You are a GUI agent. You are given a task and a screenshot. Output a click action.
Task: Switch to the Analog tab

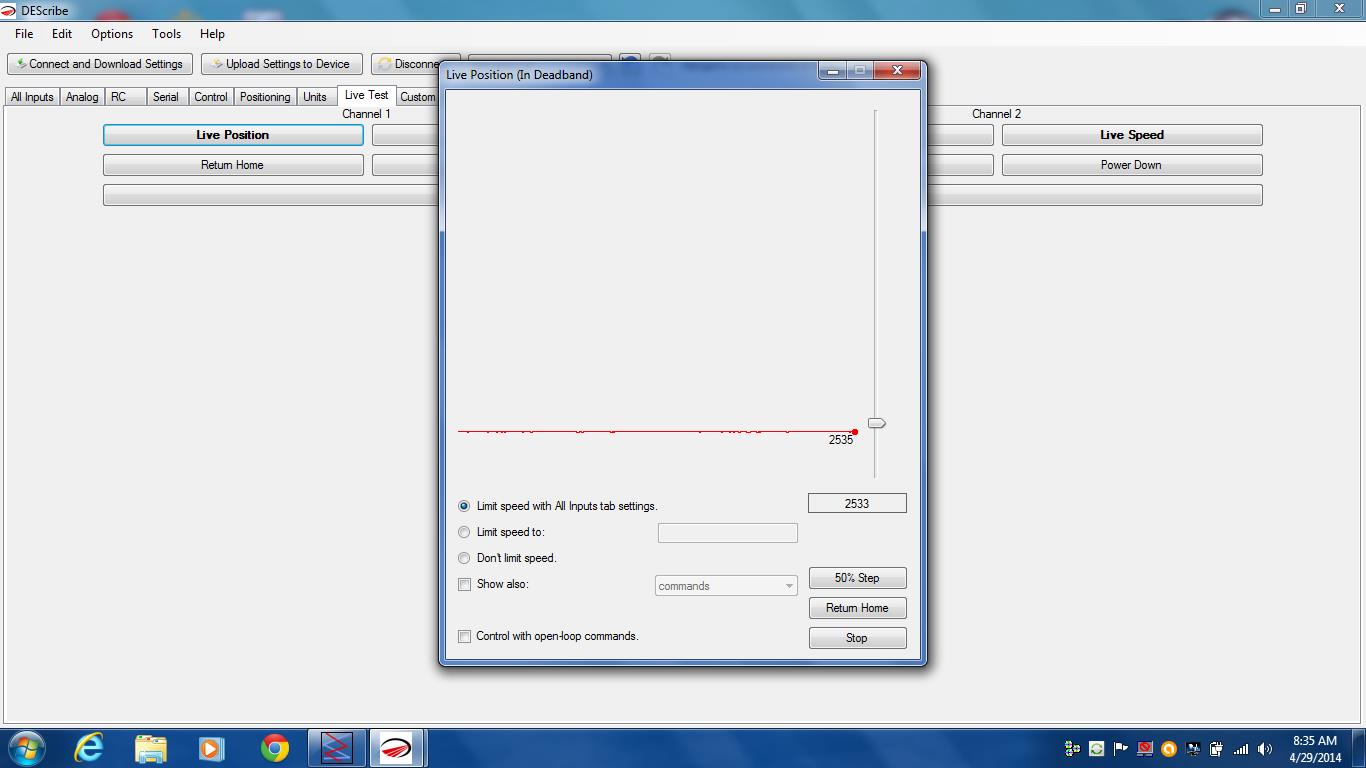coord(82,97)
